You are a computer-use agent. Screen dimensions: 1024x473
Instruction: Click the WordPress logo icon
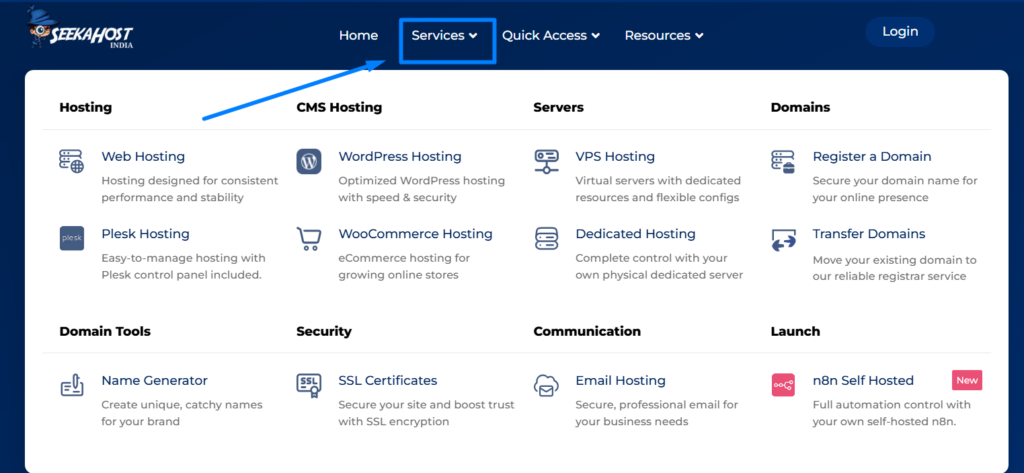click(x=309, y=161)
